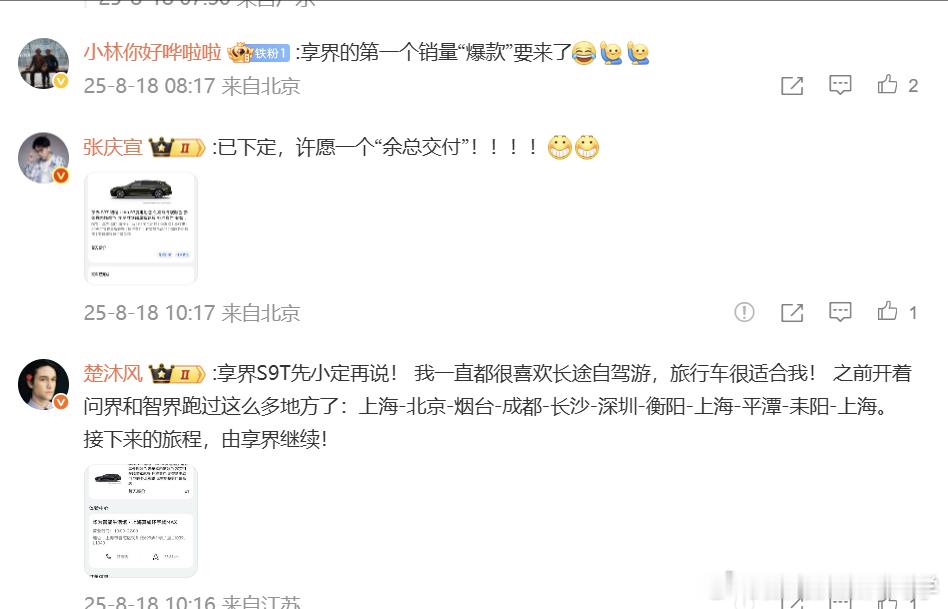Open comment icon on 张庆宣's post
Viewport: 948px width, 609px height.
point(840,312)
